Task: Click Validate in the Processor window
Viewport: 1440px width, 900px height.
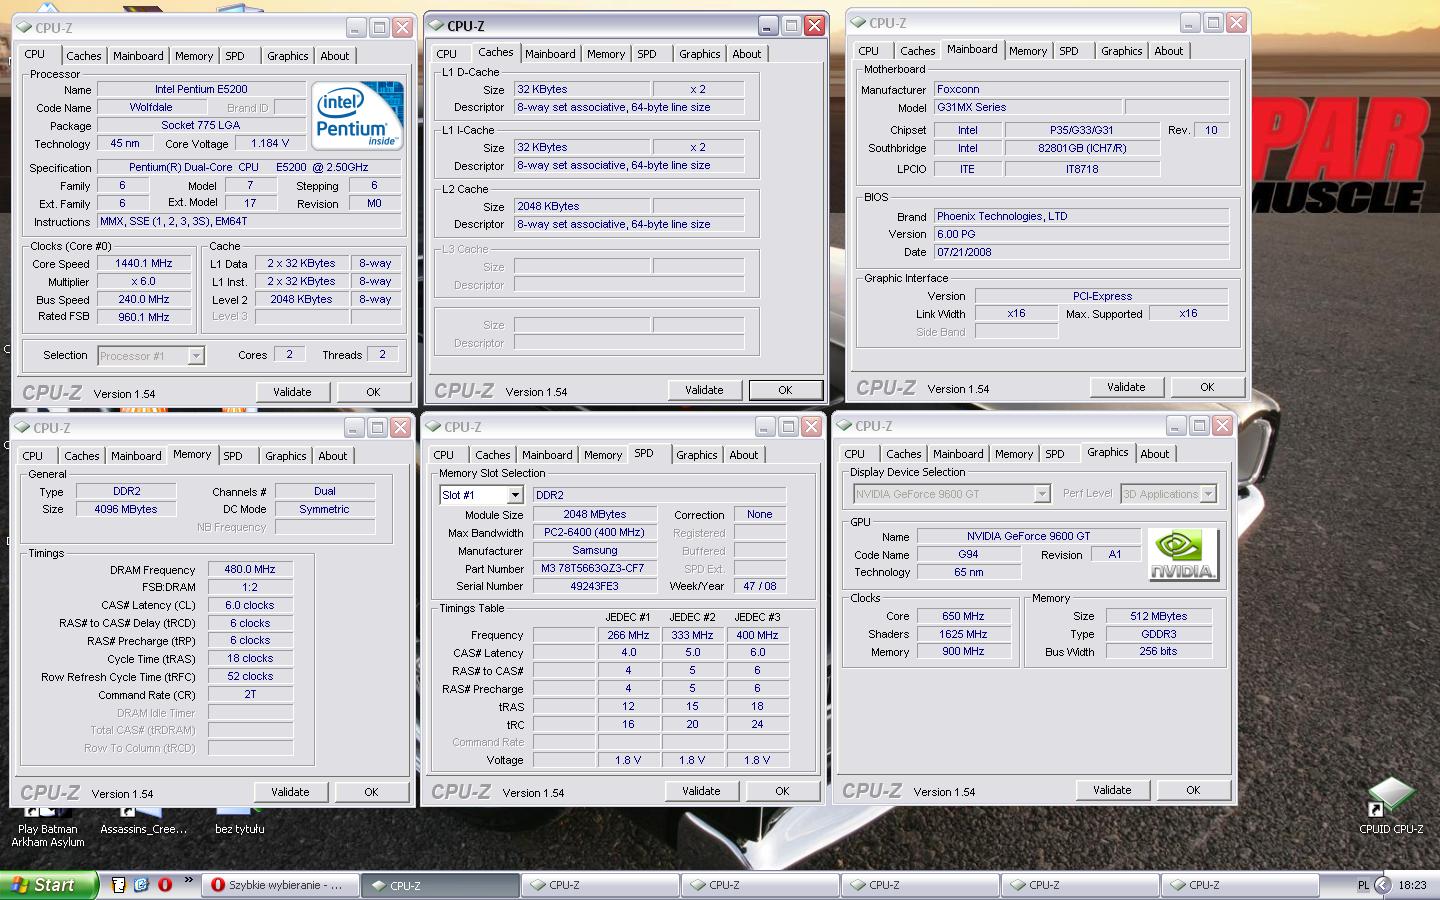Action: [292, 392]
